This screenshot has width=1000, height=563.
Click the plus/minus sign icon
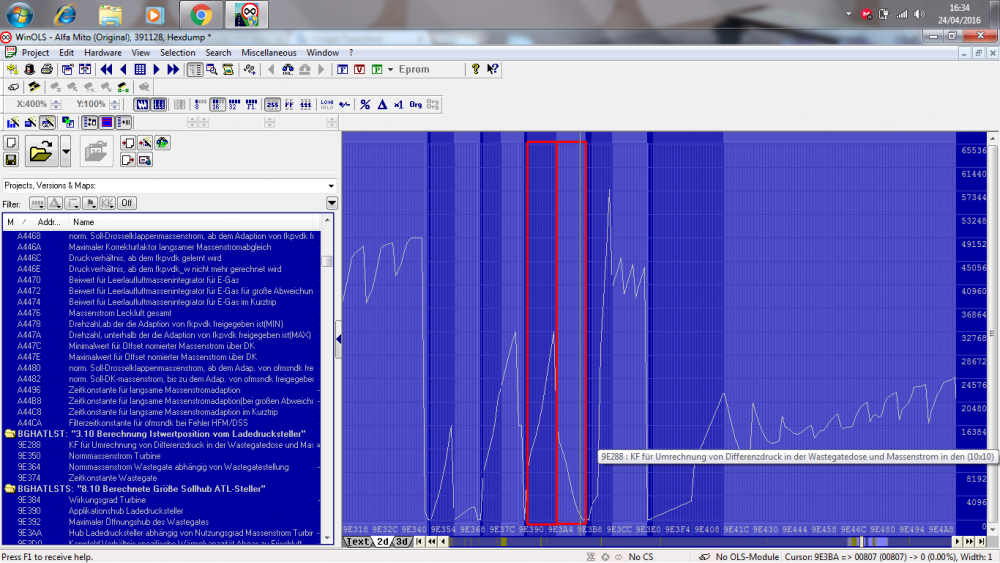345,105
